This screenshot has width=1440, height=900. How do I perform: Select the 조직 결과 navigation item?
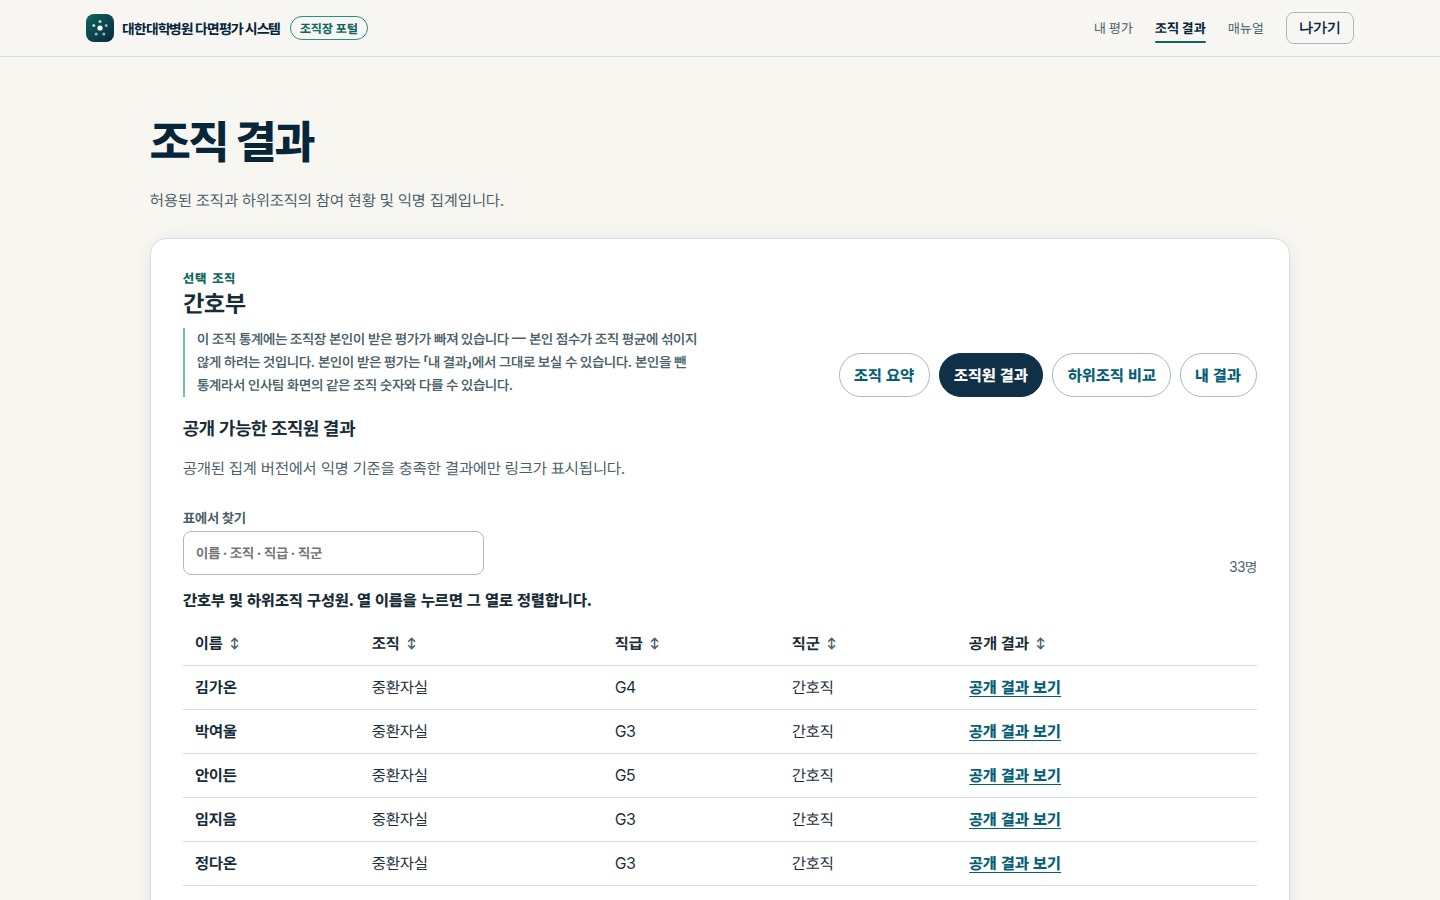(x=1180, y=28)
